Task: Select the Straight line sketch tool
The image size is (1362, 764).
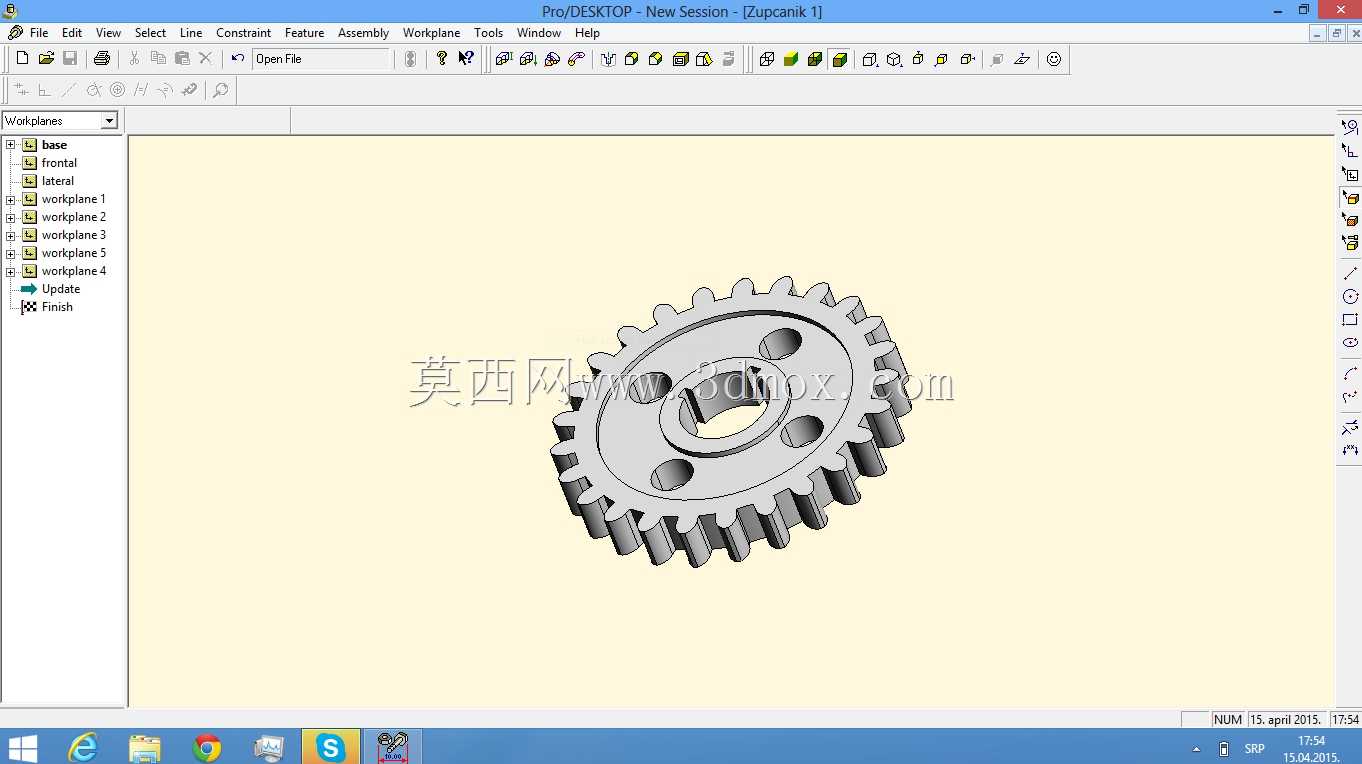Action: (1350, 273)
